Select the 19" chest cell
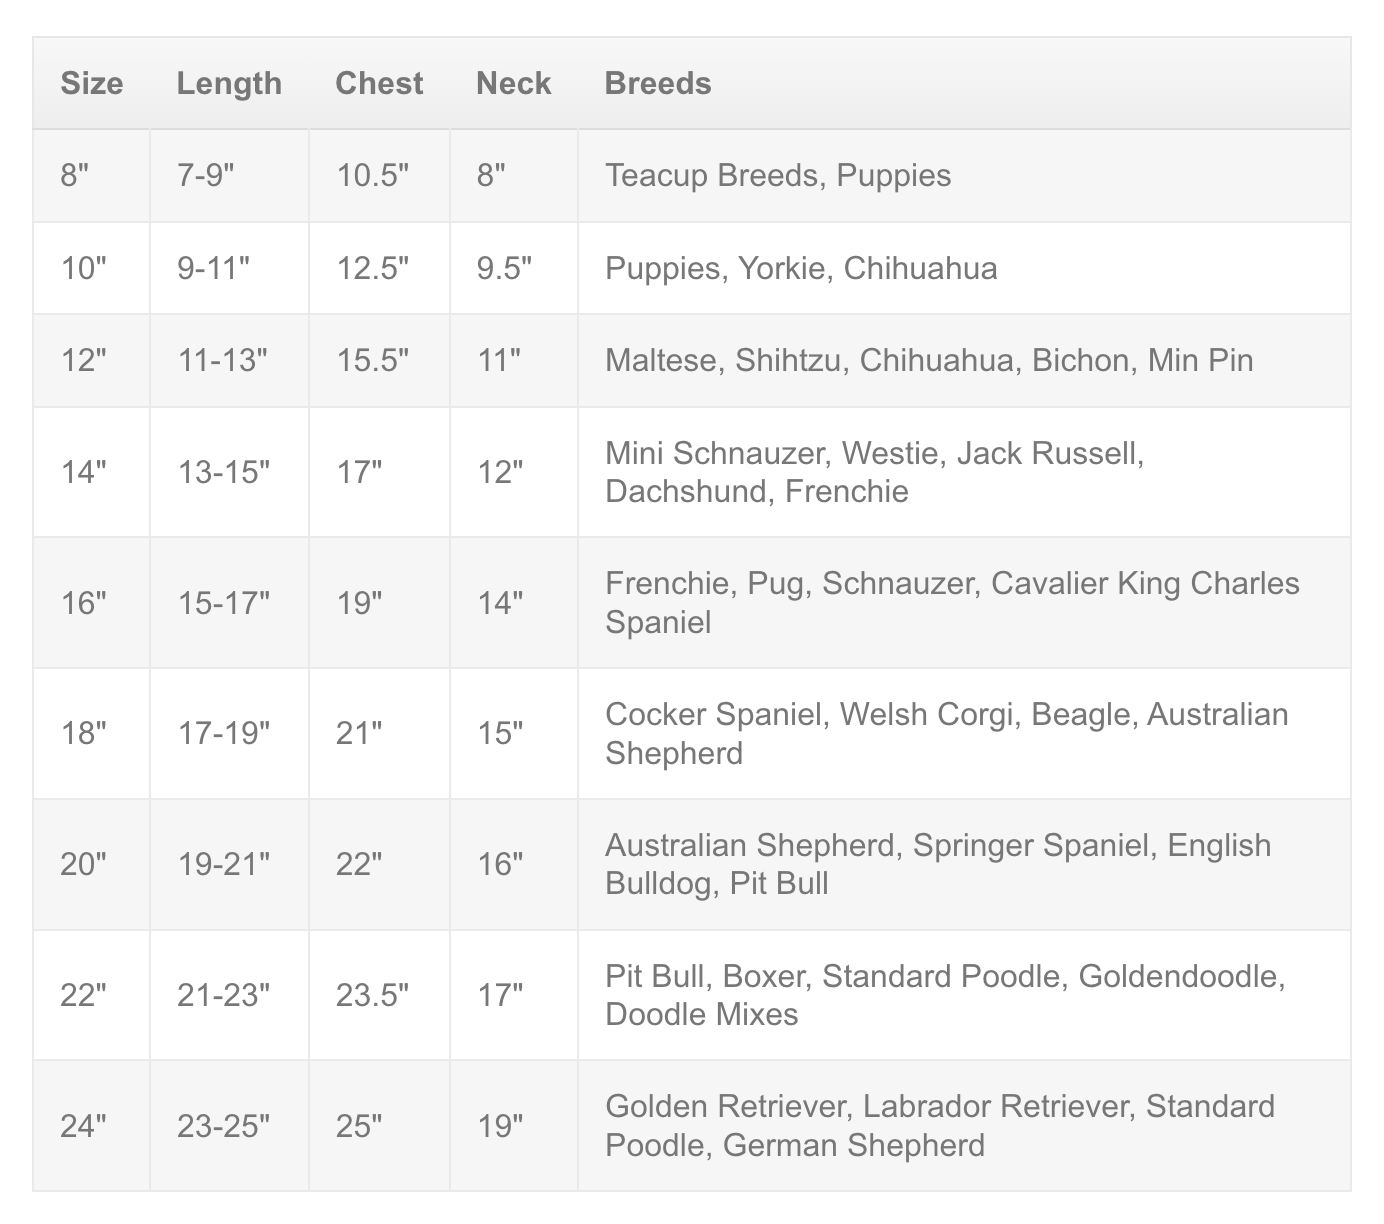Viewport: 1384px width, 1224px height. 379,603
